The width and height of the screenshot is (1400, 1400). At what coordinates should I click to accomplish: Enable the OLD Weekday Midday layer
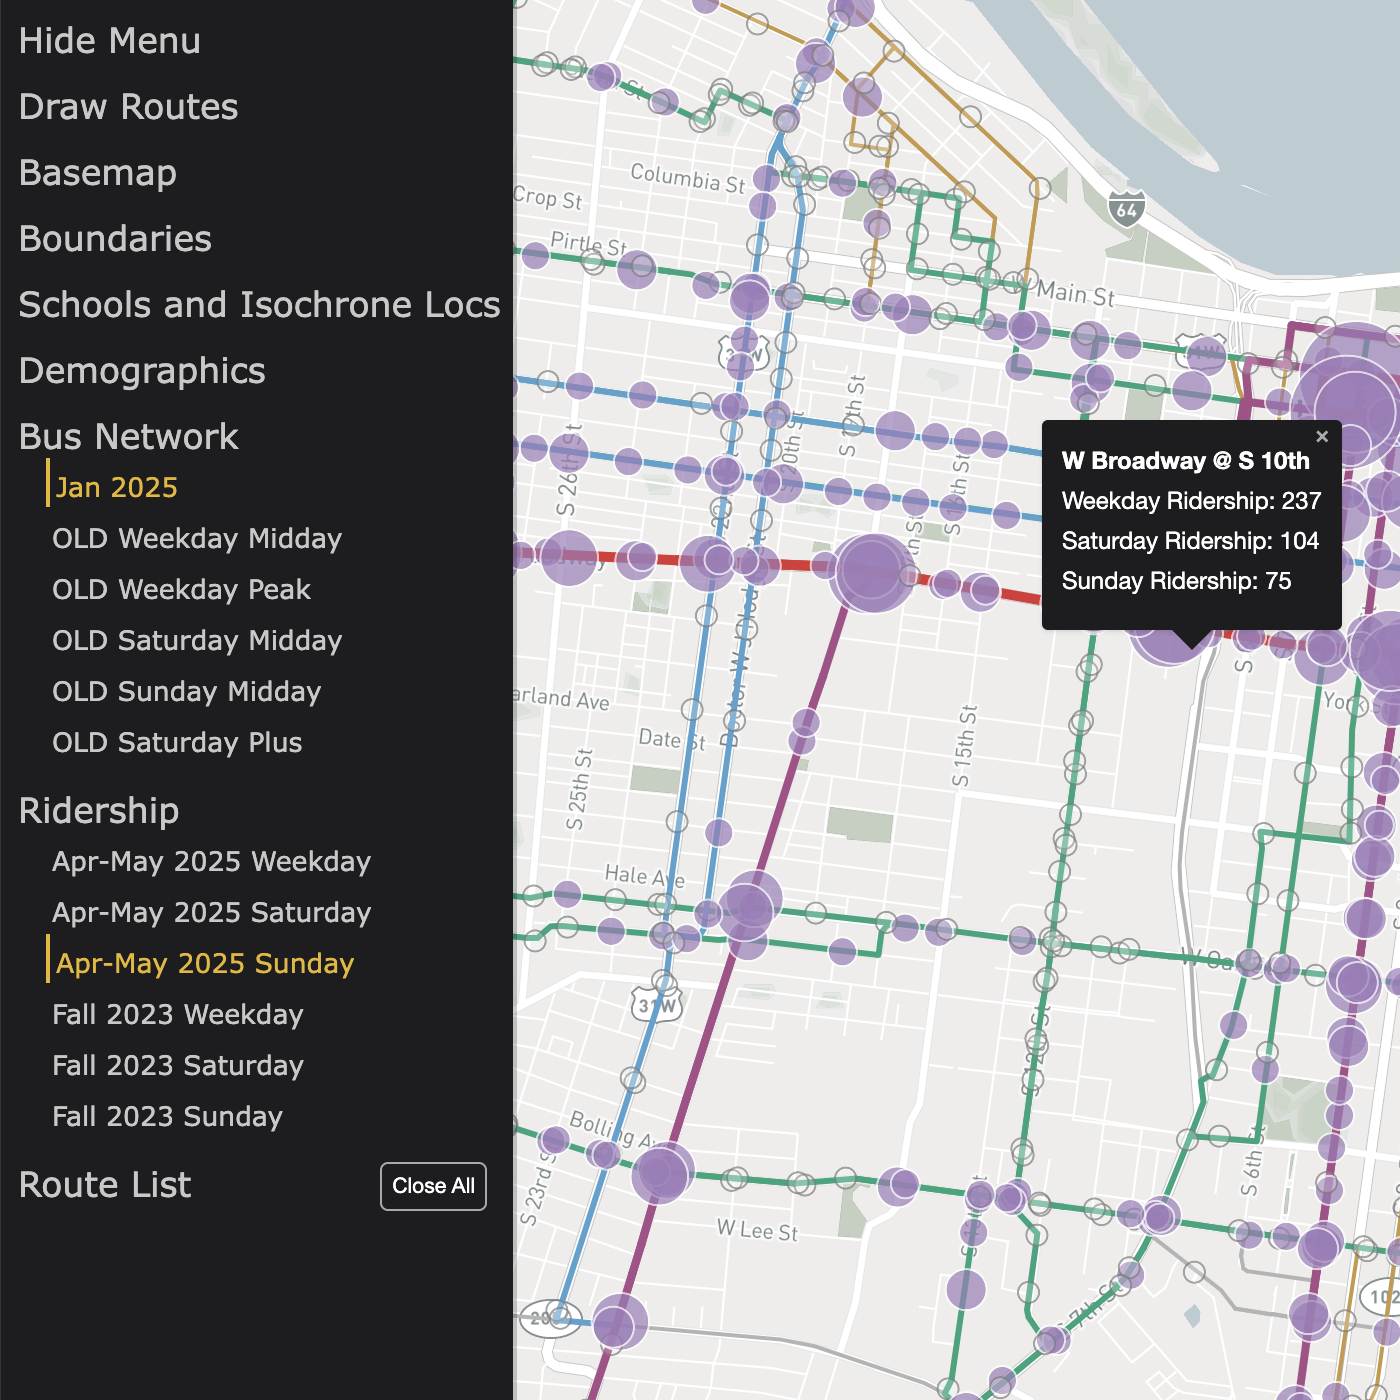tap(196, 538)
